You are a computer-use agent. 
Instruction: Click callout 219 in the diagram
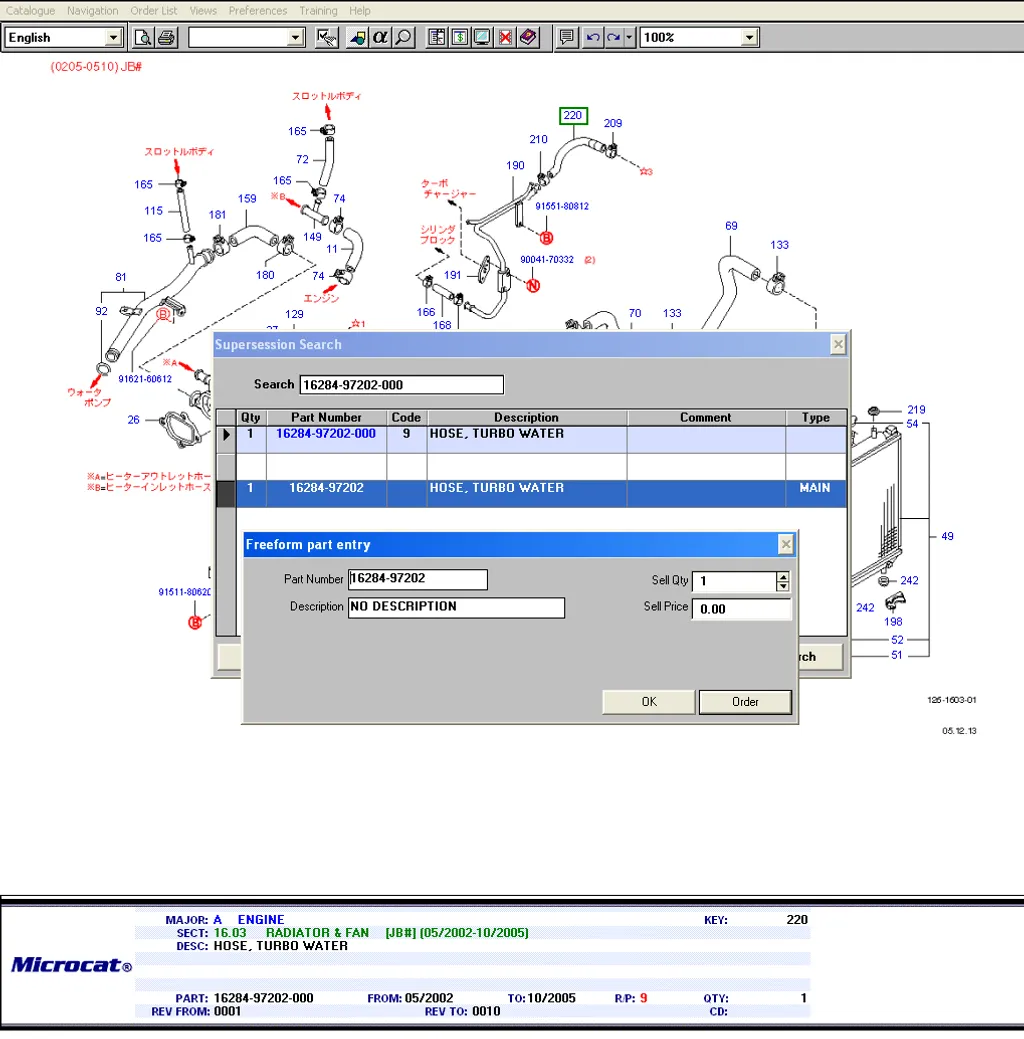[x=916, y=410]
